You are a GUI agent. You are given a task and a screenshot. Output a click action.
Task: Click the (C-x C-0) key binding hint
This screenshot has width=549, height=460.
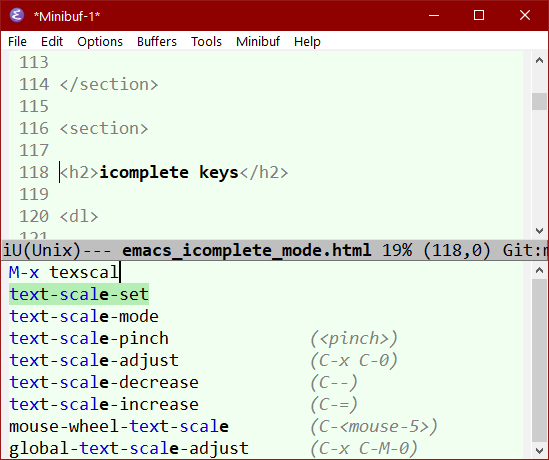pyautogui.click(x=354, y=361)
